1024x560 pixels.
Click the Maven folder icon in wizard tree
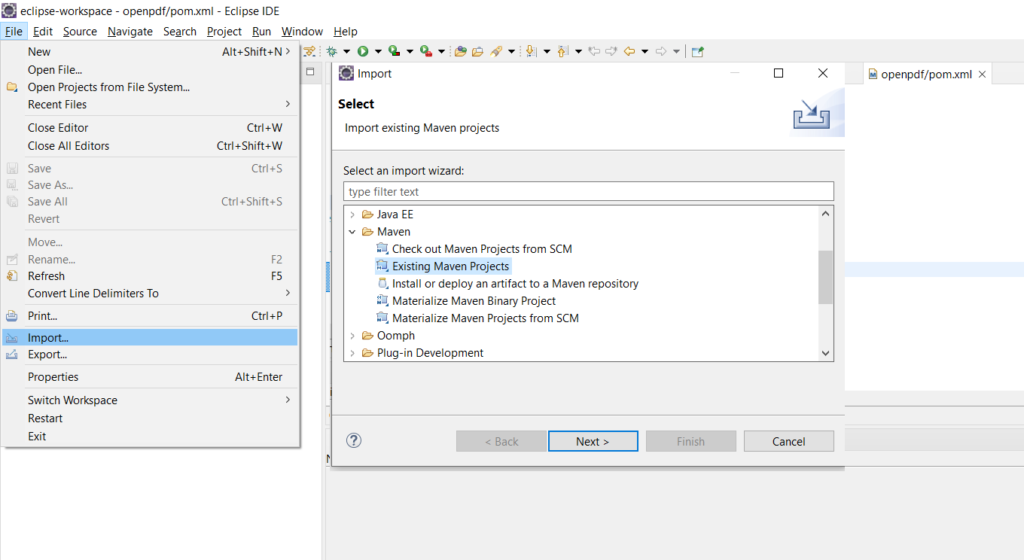(368, 232)
